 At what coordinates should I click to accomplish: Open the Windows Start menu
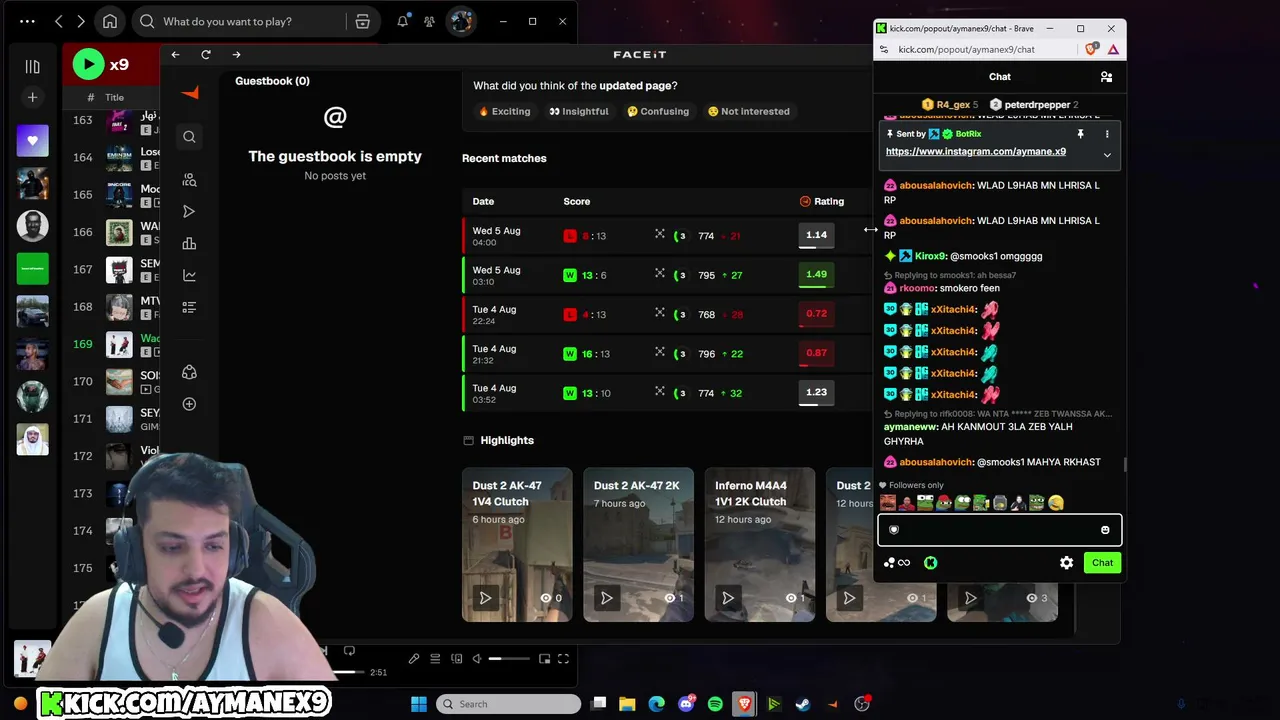pos(419,704)
